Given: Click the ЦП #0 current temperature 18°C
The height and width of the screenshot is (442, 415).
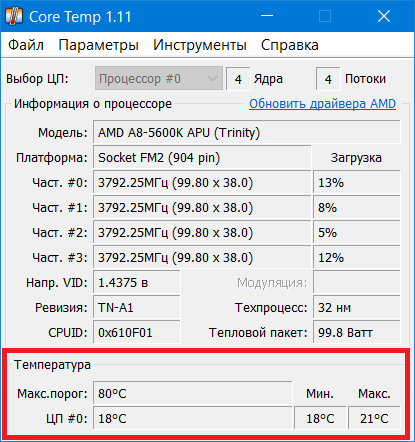Looking at the screenshot, I should pos(193,418).
